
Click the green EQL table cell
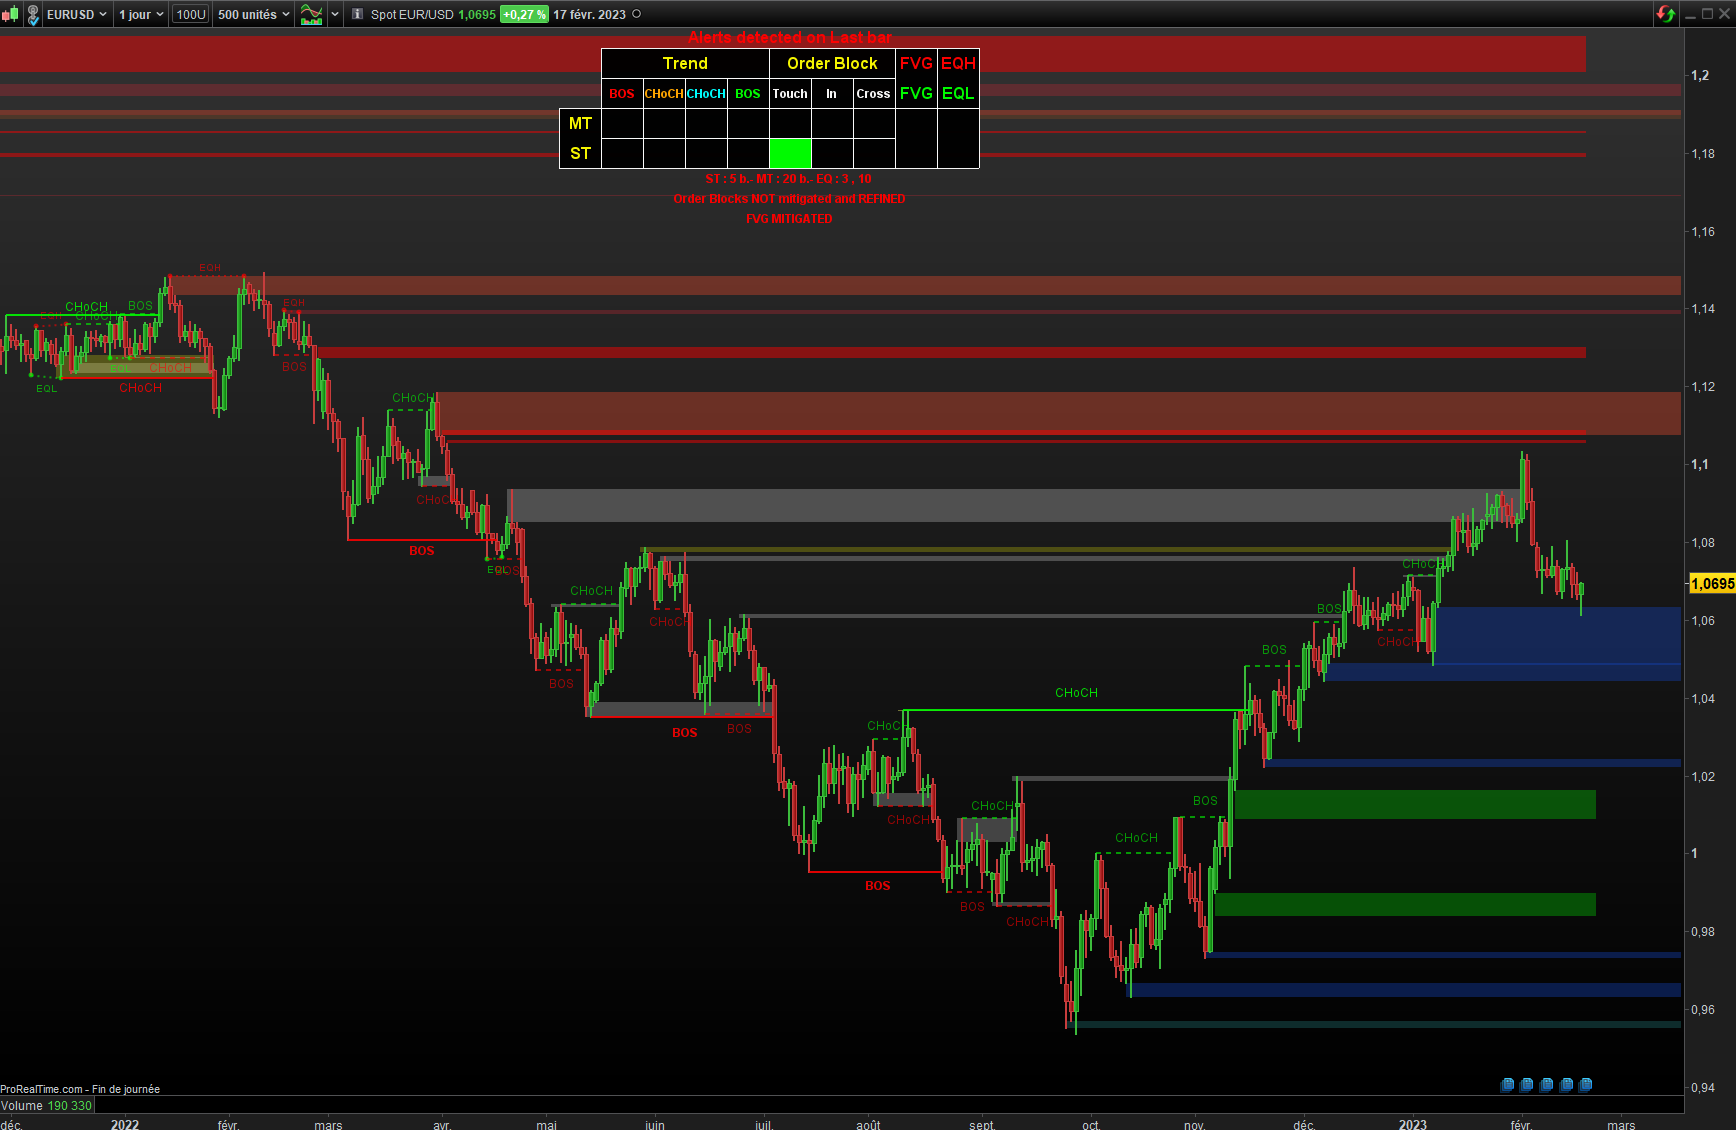(x=958, y=93)
